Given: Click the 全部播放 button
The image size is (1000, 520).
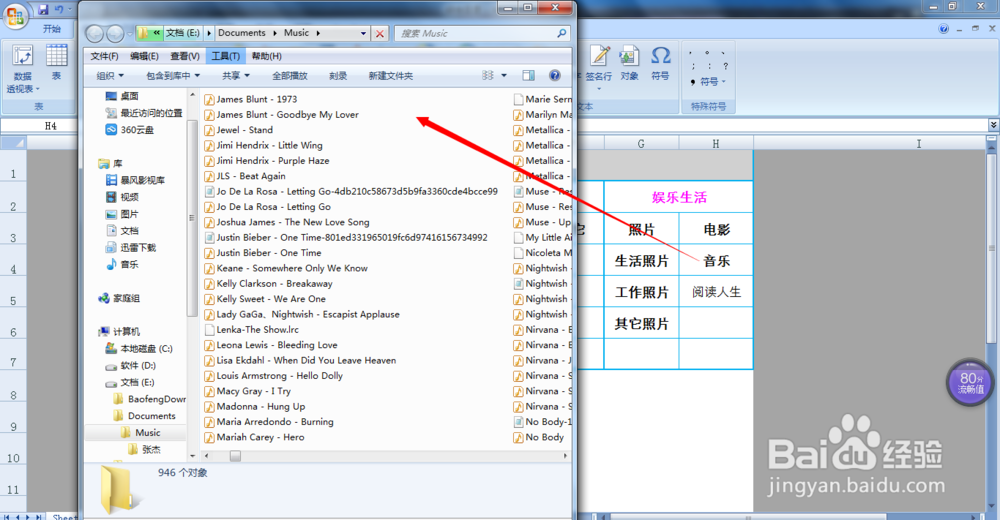Looking at the screenshot, I should tap(290, 75).
